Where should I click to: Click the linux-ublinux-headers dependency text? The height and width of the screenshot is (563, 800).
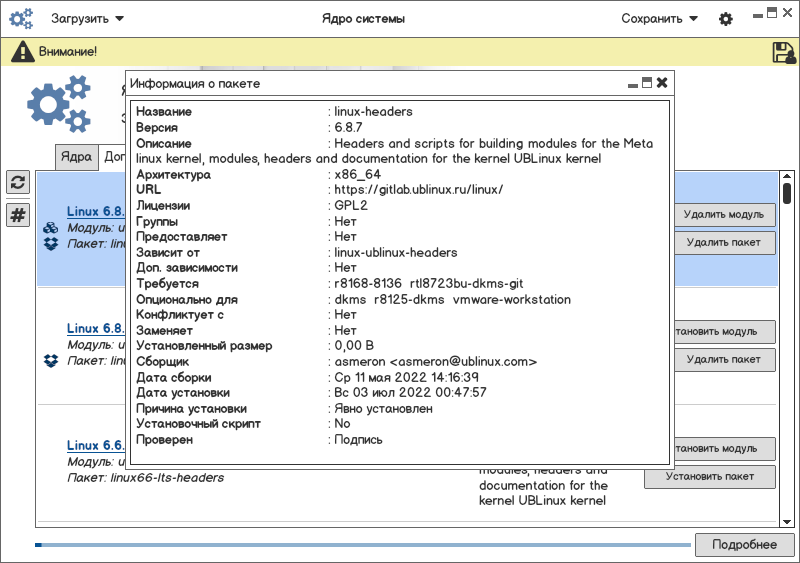click(x=395, y=253)
